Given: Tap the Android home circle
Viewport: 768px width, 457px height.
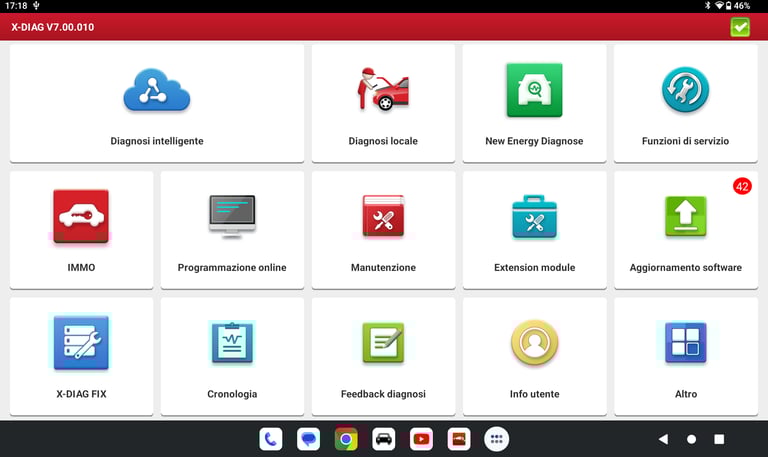Looking at the screenshot, I should (x=691, y=439).
